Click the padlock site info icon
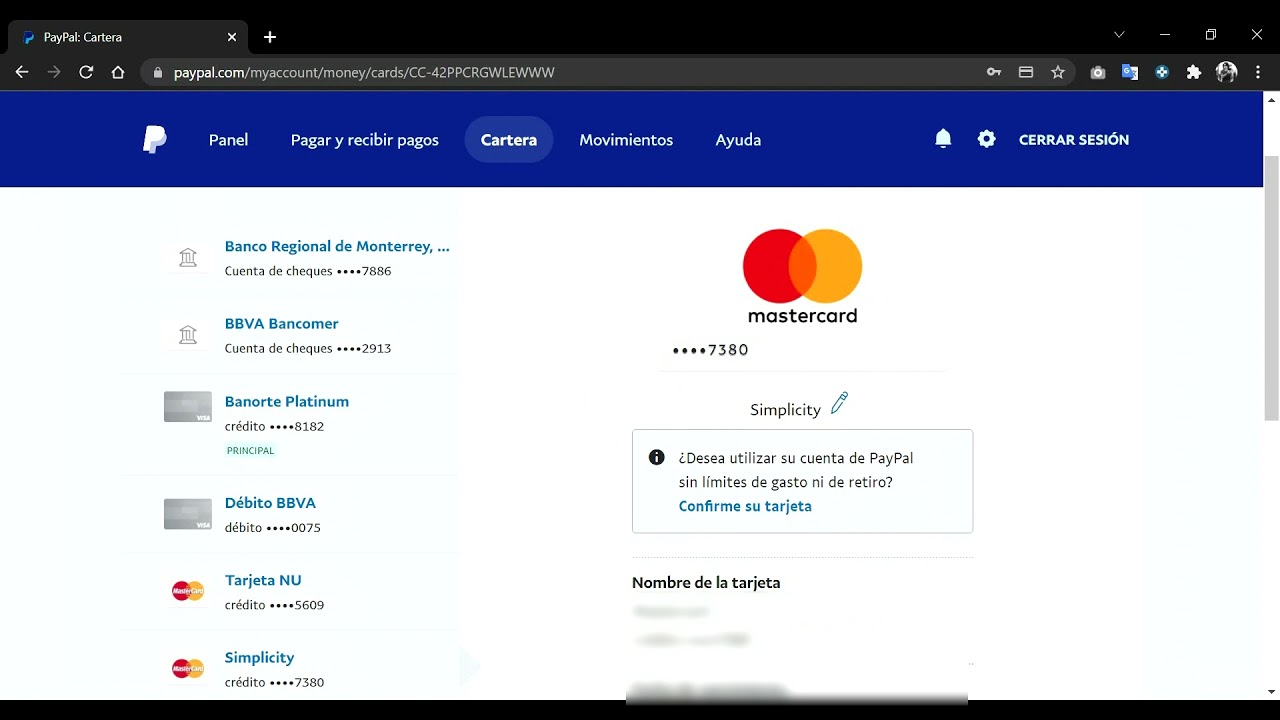Image resolution: width=1280 pixels, height=720 pixels. click(x=157, y=73)
